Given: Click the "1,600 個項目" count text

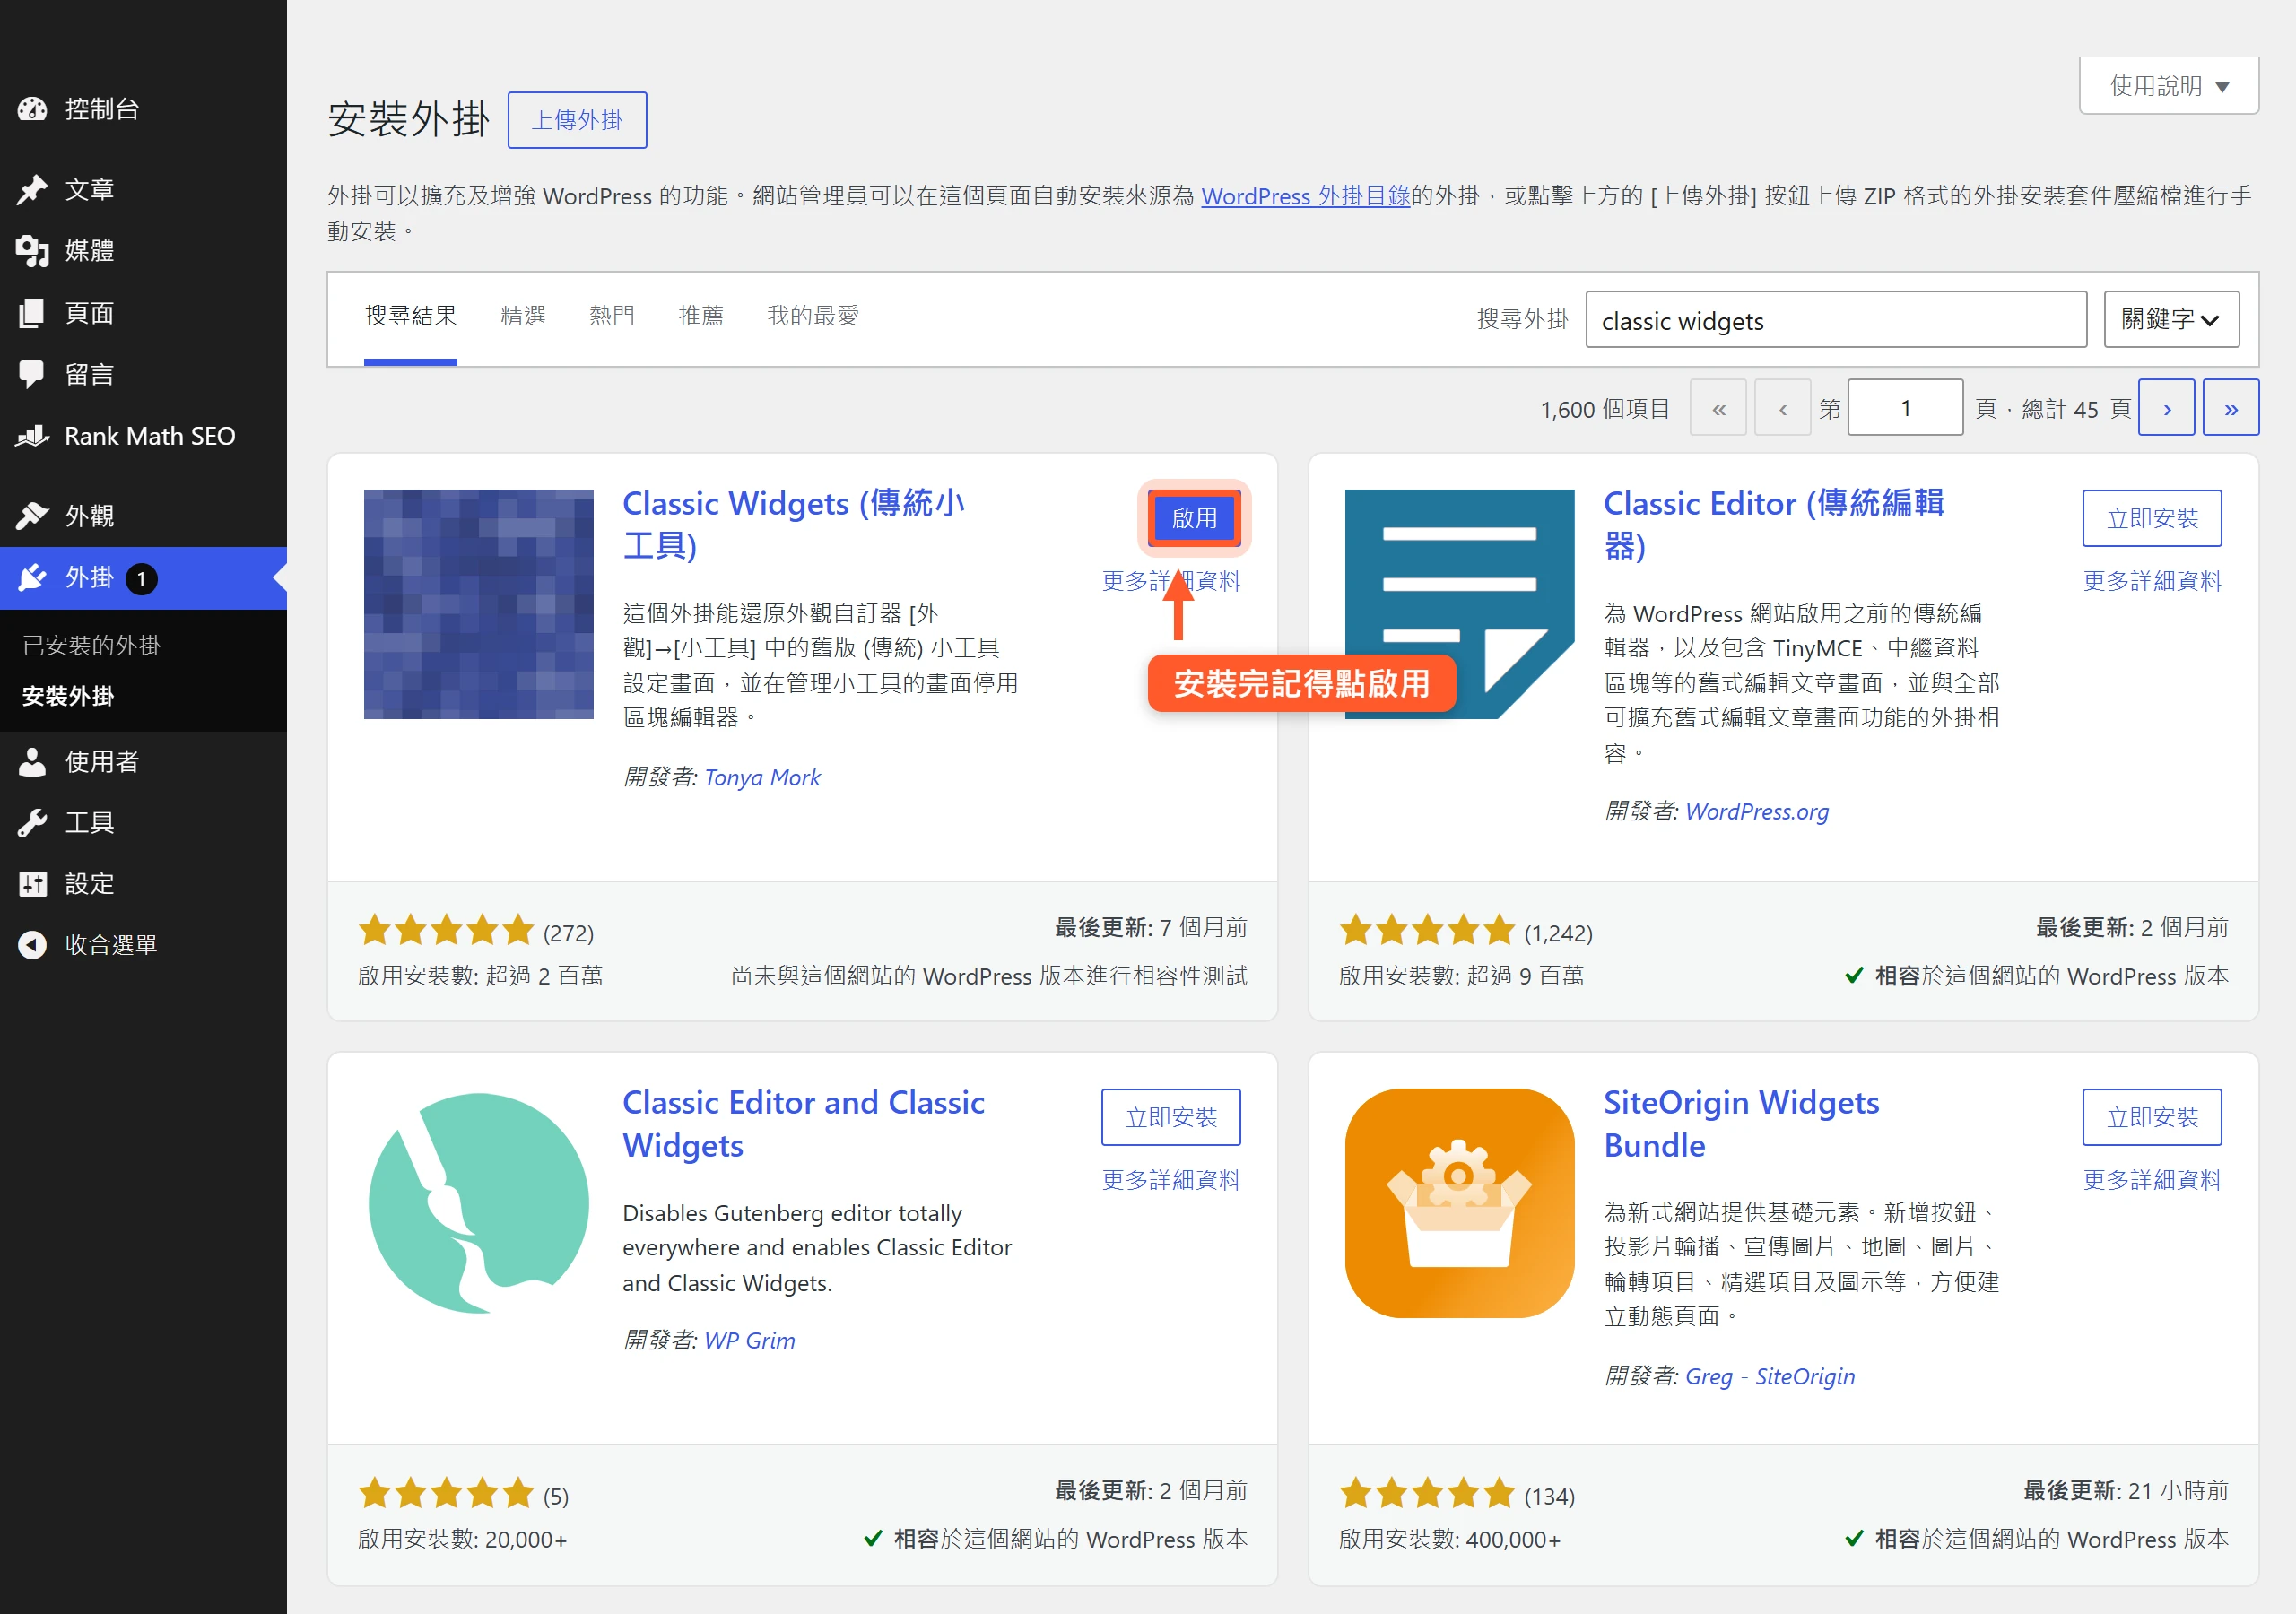Looking at the screenshot, I should click(x=1605, y=409).
